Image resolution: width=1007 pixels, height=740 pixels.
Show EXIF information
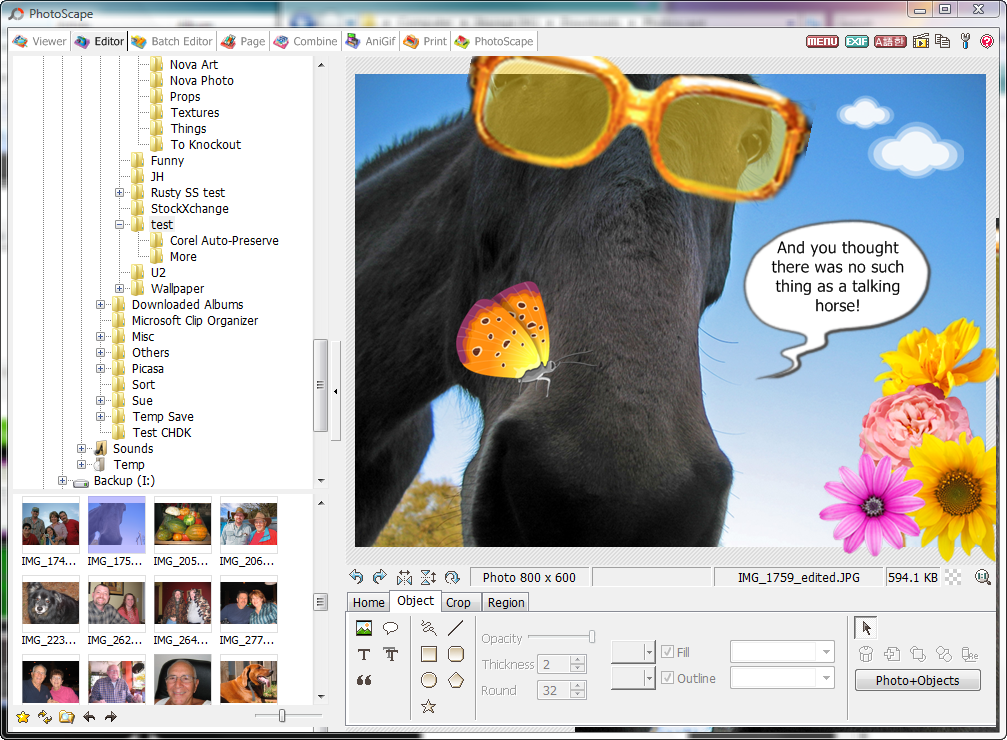tap(856, 41)
